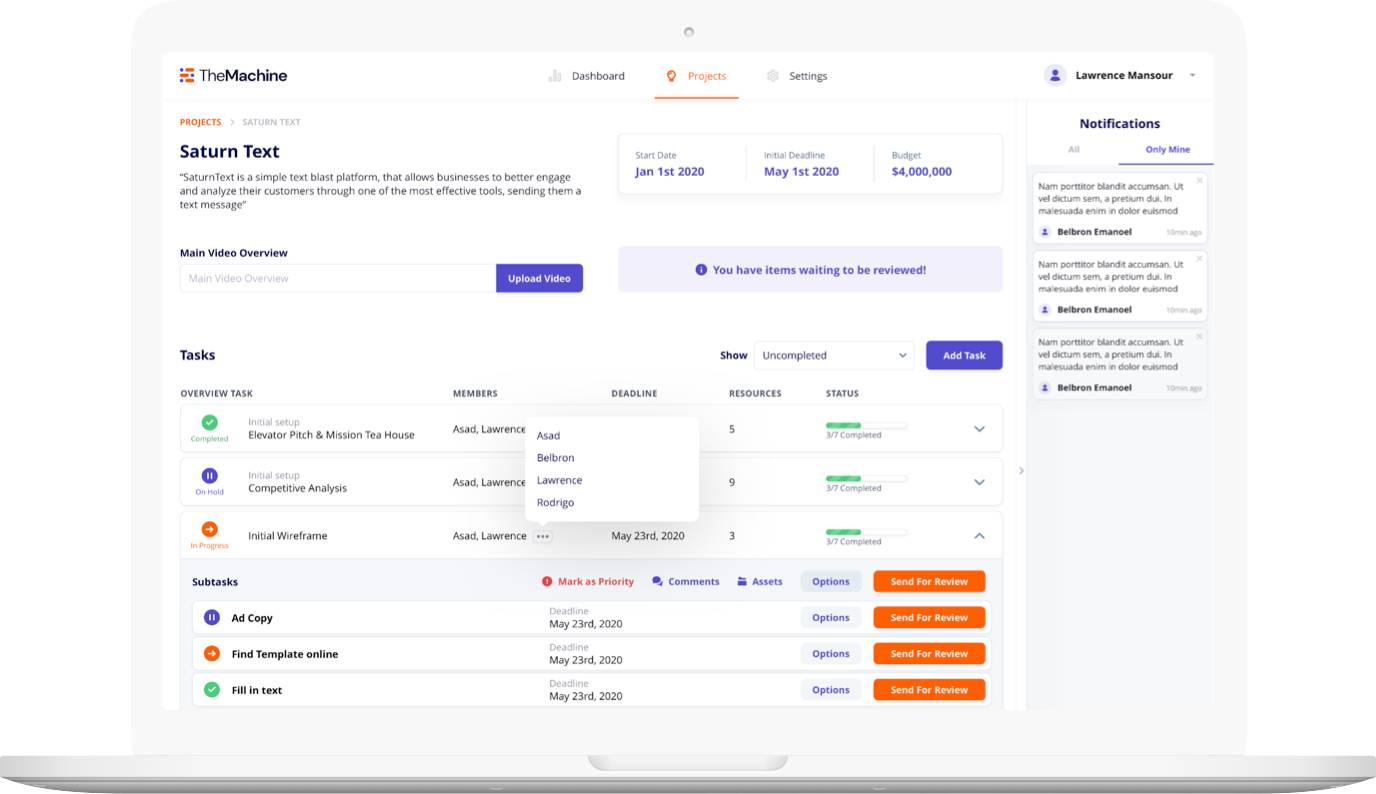Click the three-dots members icon on Initial Wireframe
This screenshot has width=1376, height=794.
click(542, 536)
